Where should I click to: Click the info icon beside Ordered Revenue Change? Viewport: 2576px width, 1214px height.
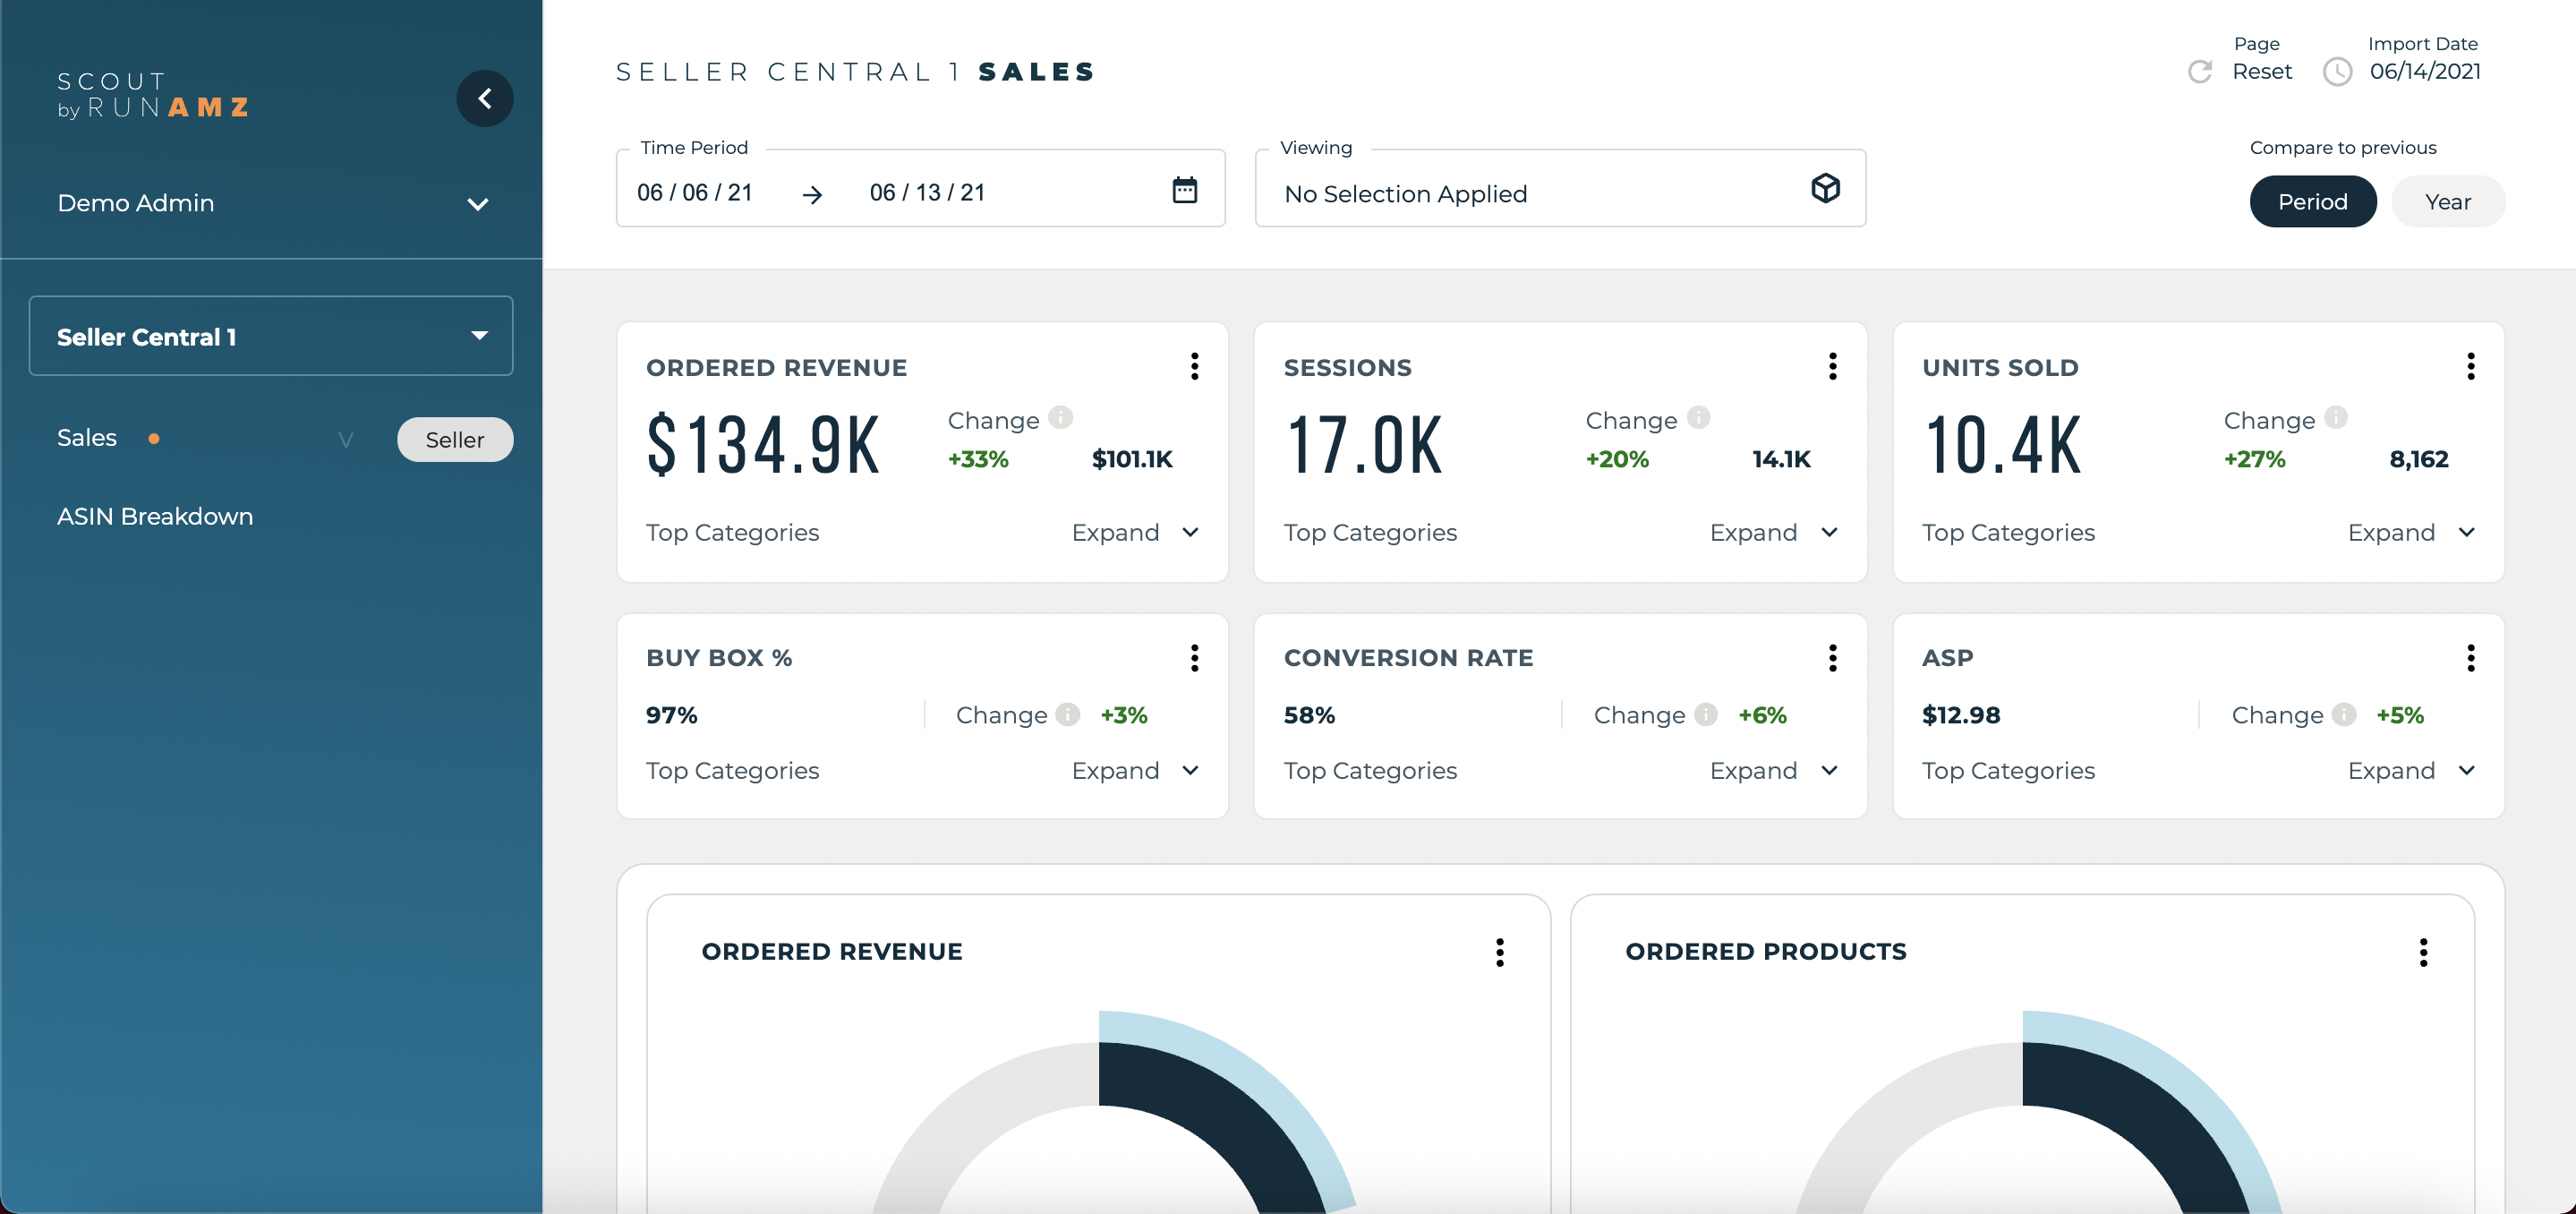(x=1060, y=417)
